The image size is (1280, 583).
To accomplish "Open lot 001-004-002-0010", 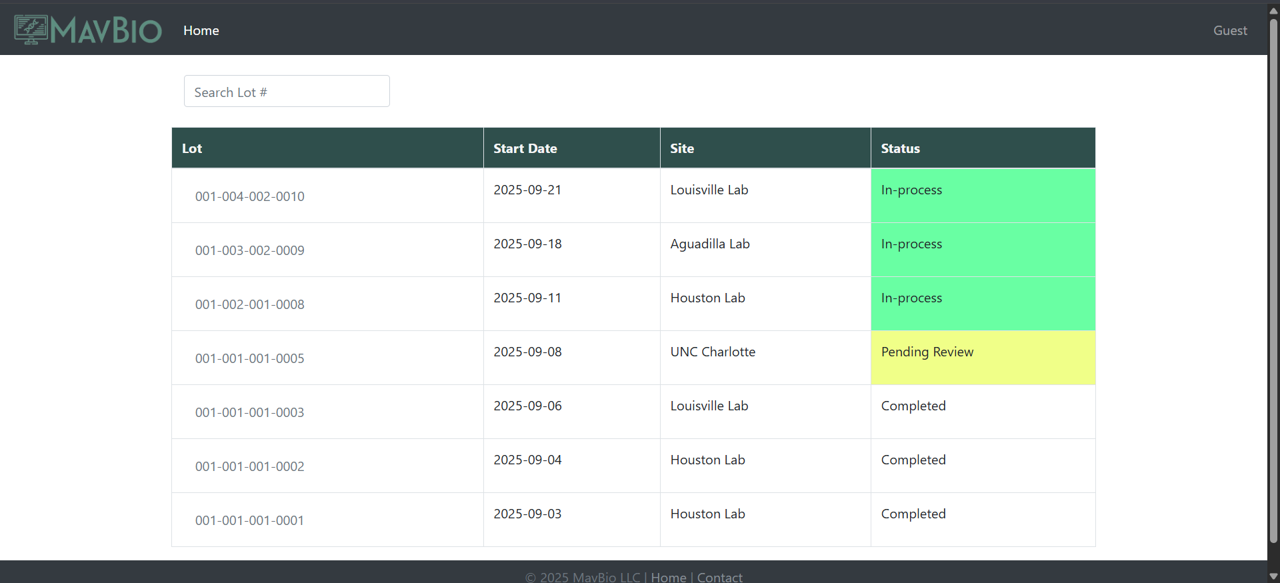I will coord(249,196).
